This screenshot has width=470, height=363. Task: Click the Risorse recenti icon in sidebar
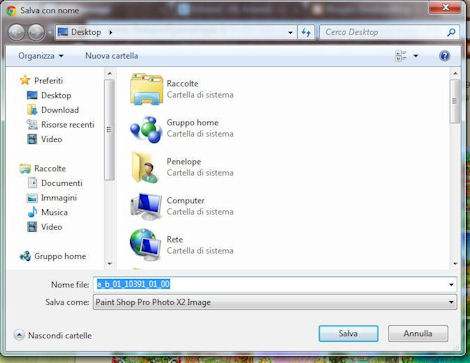pyautogui.click(x=32, y=125)
